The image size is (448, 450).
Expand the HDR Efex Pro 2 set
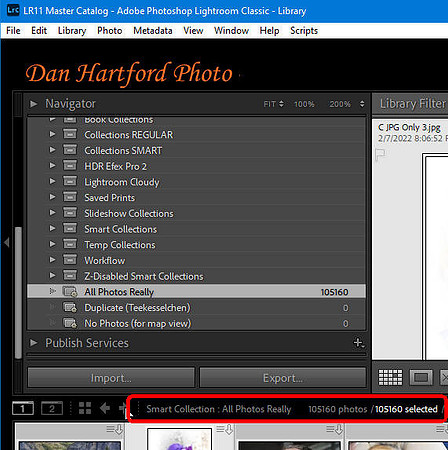click(52, 165)
